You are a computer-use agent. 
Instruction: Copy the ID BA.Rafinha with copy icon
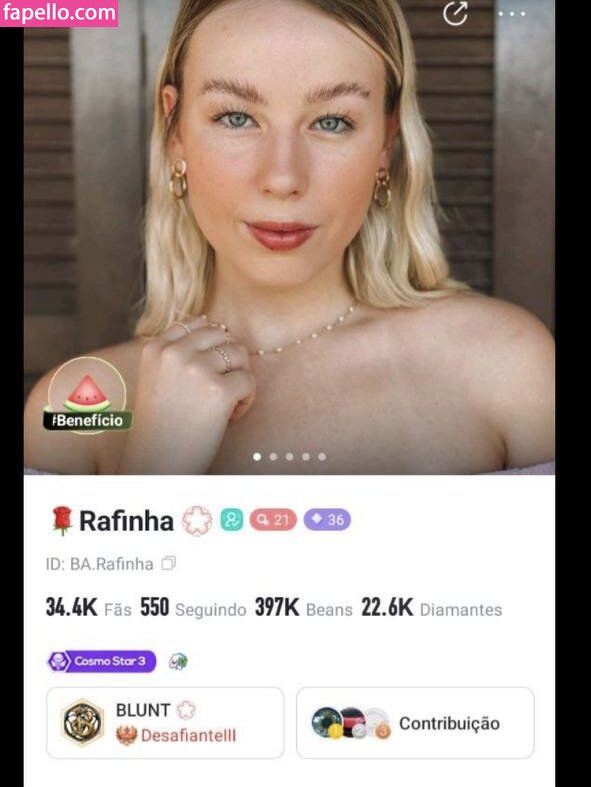tap(168, 564)
